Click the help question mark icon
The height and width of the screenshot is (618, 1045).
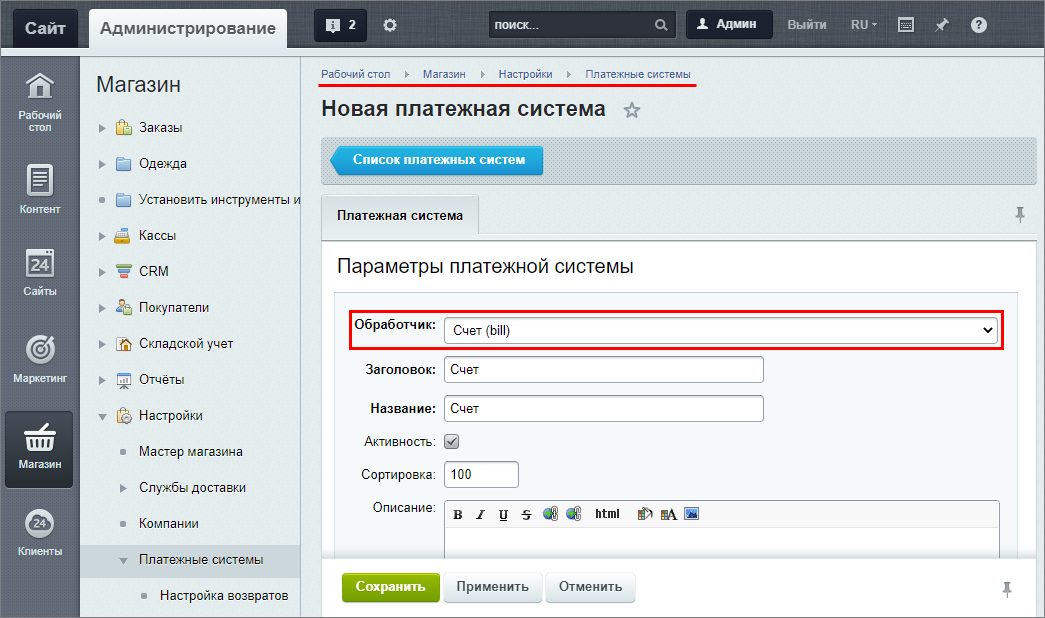click(979, 25)
